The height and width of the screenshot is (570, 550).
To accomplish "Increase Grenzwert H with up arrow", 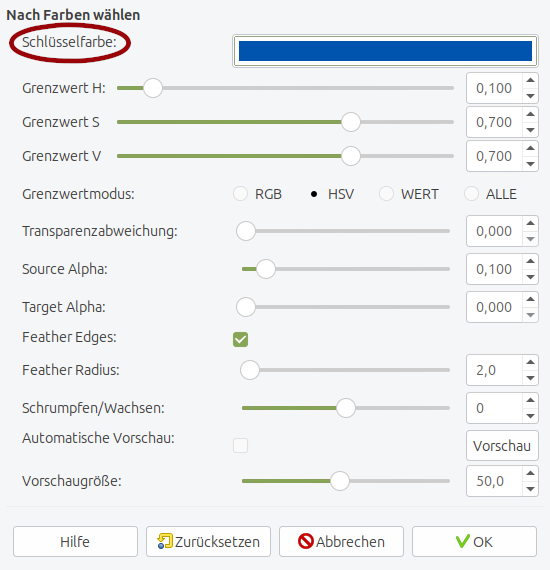I will click(x=530, y=80).
